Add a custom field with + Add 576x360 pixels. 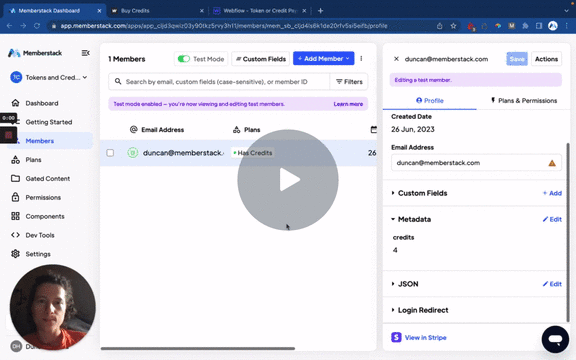point(552,193)
